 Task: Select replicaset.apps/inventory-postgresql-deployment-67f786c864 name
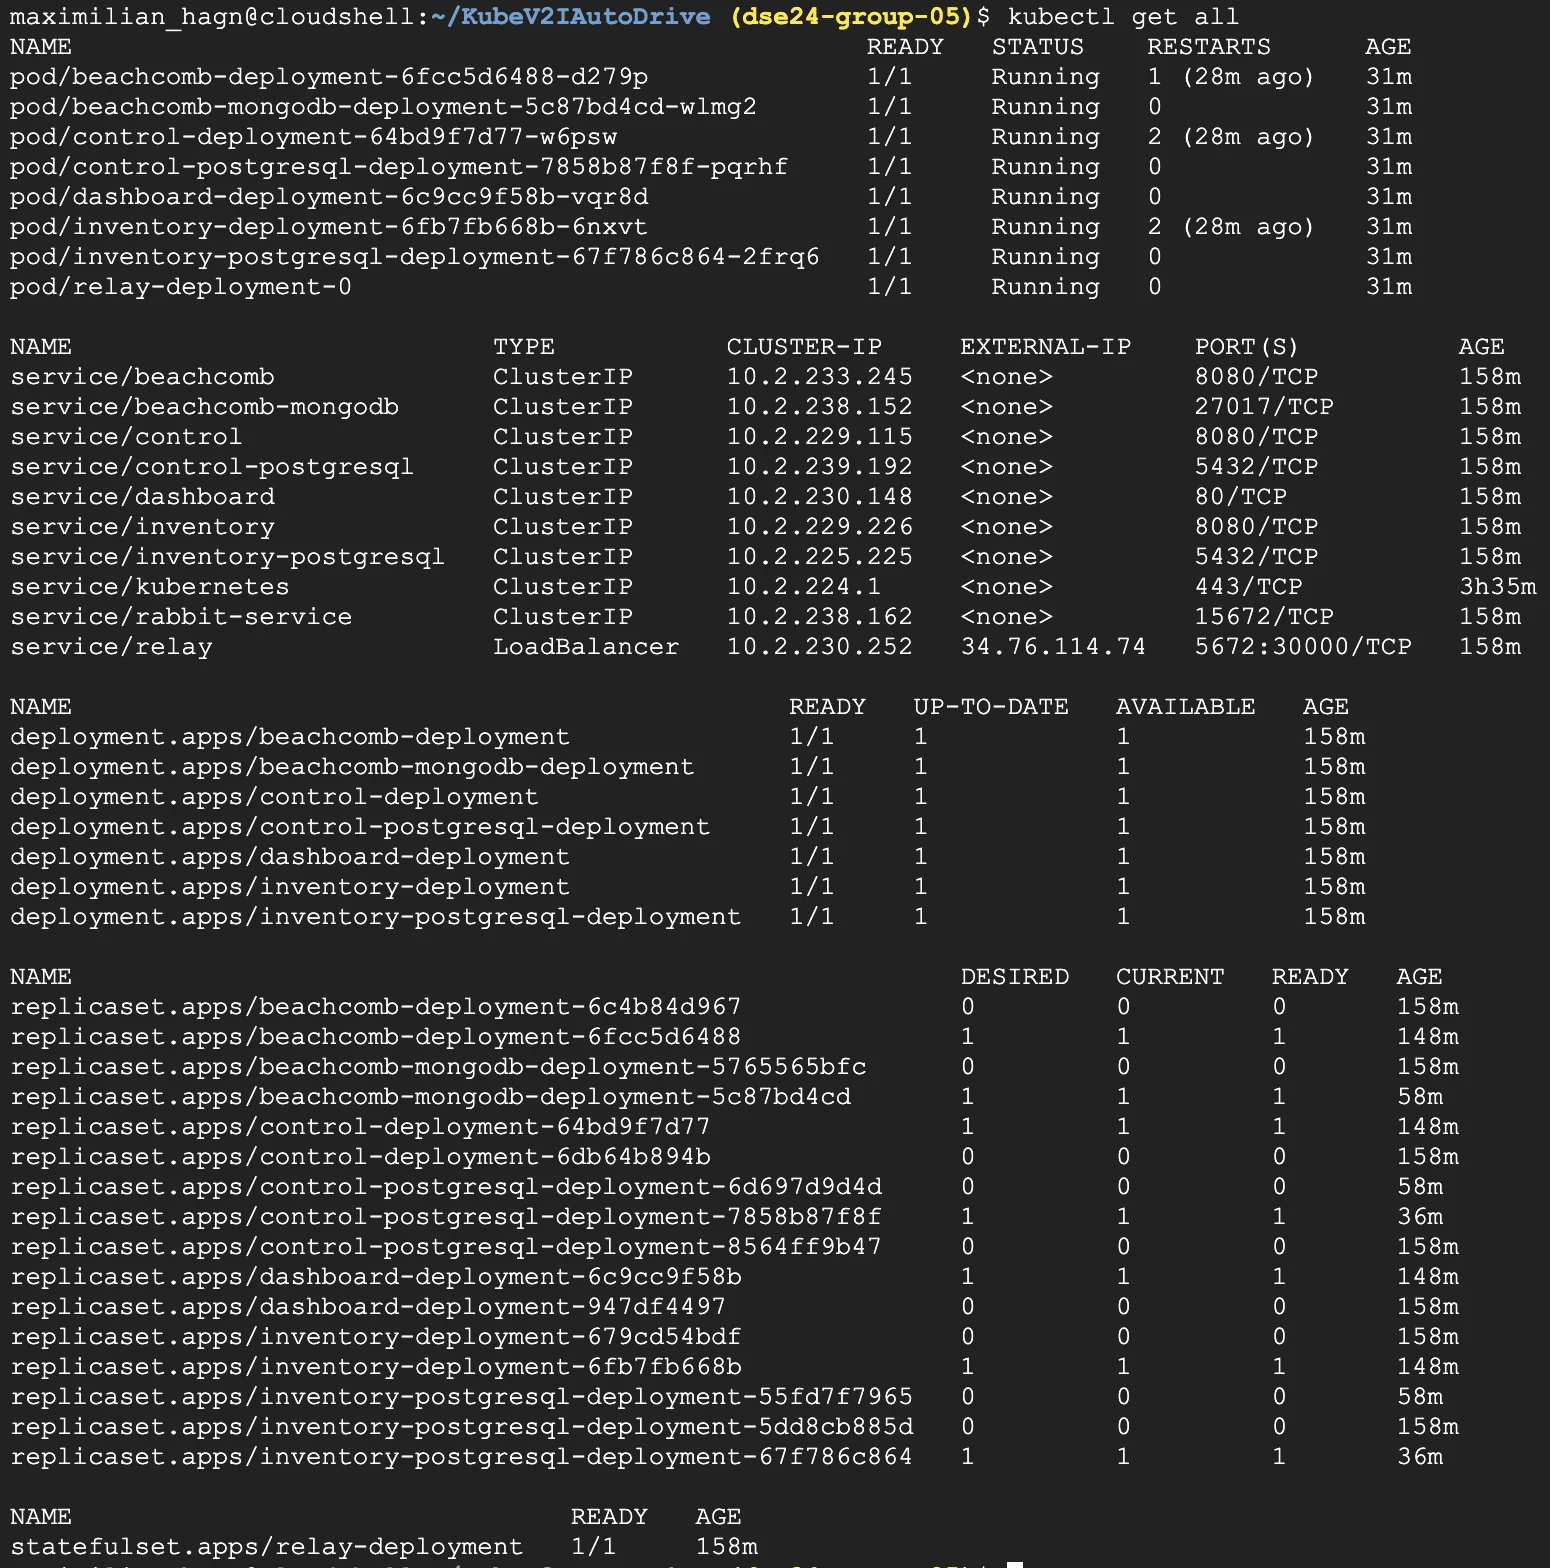[x=461, y=1457]
